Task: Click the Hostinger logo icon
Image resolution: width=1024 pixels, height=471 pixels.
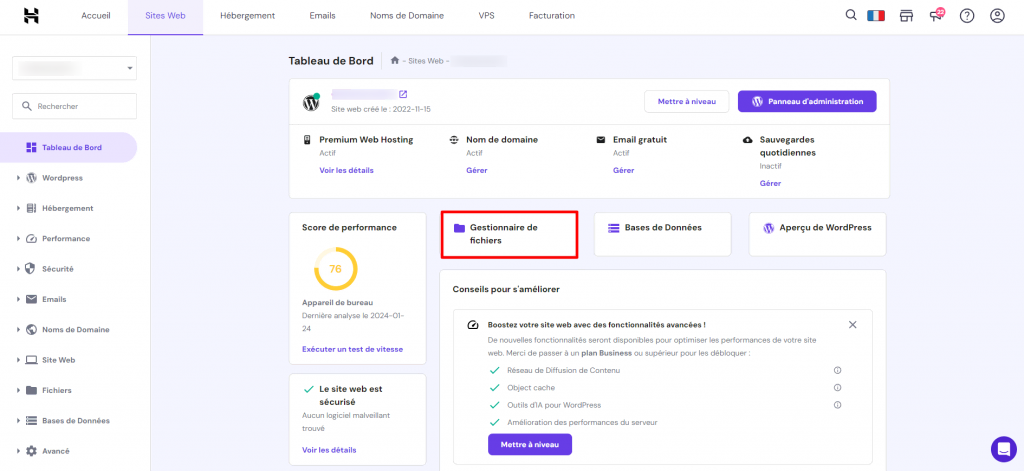Action: click(32, 16)
